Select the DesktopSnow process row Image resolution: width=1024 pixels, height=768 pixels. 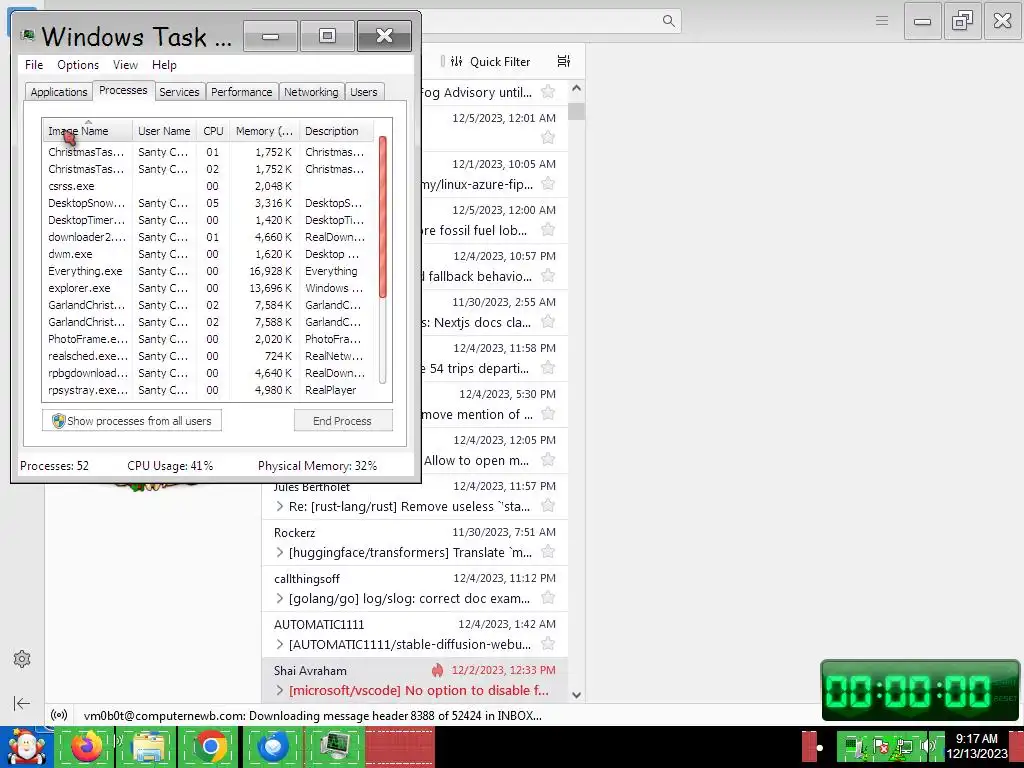click(x=208, y=203)
